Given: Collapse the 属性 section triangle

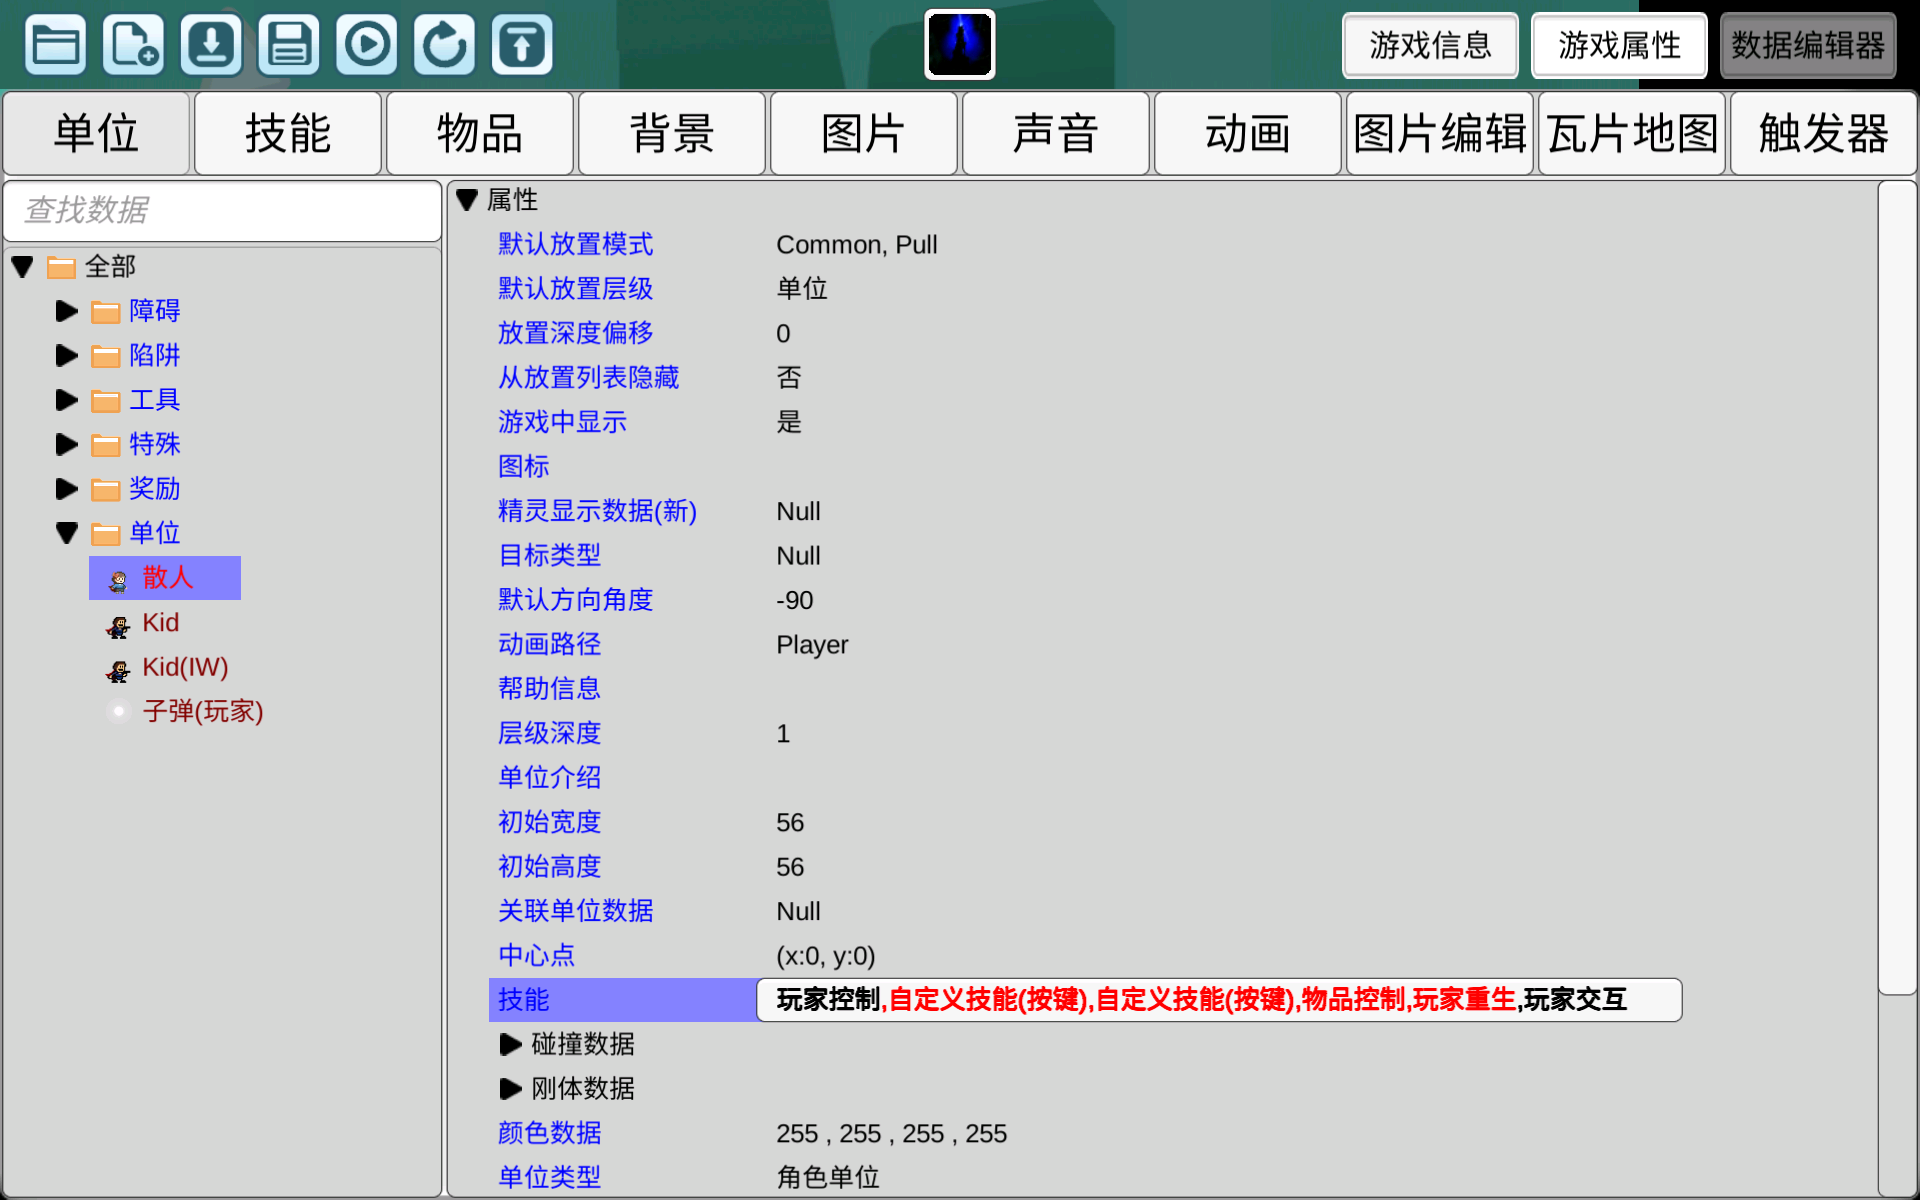Looking at the screenshot, I should point(467,200).
